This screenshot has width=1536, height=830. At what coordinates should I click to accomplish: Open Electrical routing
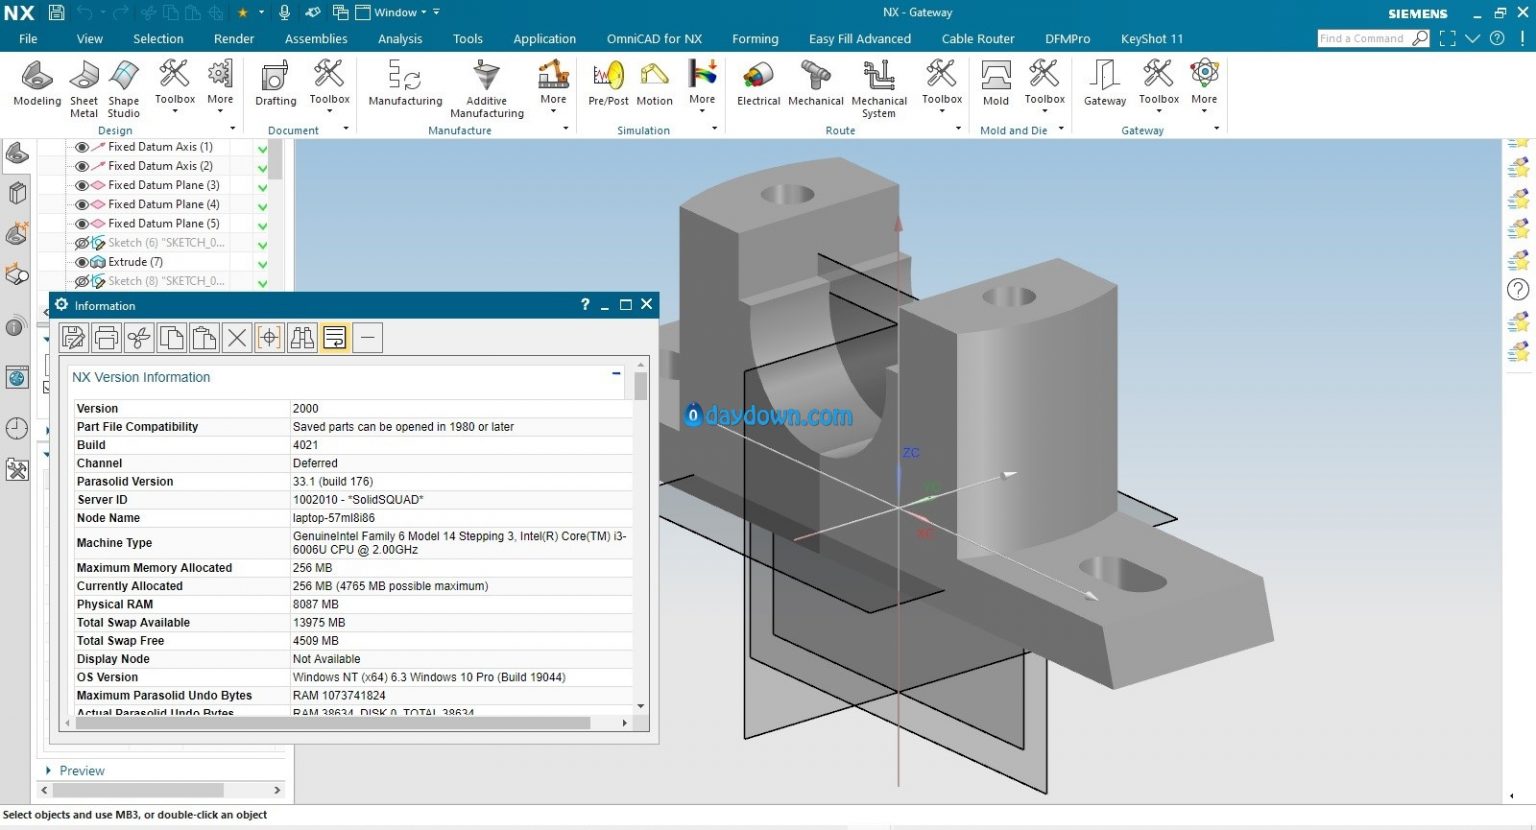758,83
